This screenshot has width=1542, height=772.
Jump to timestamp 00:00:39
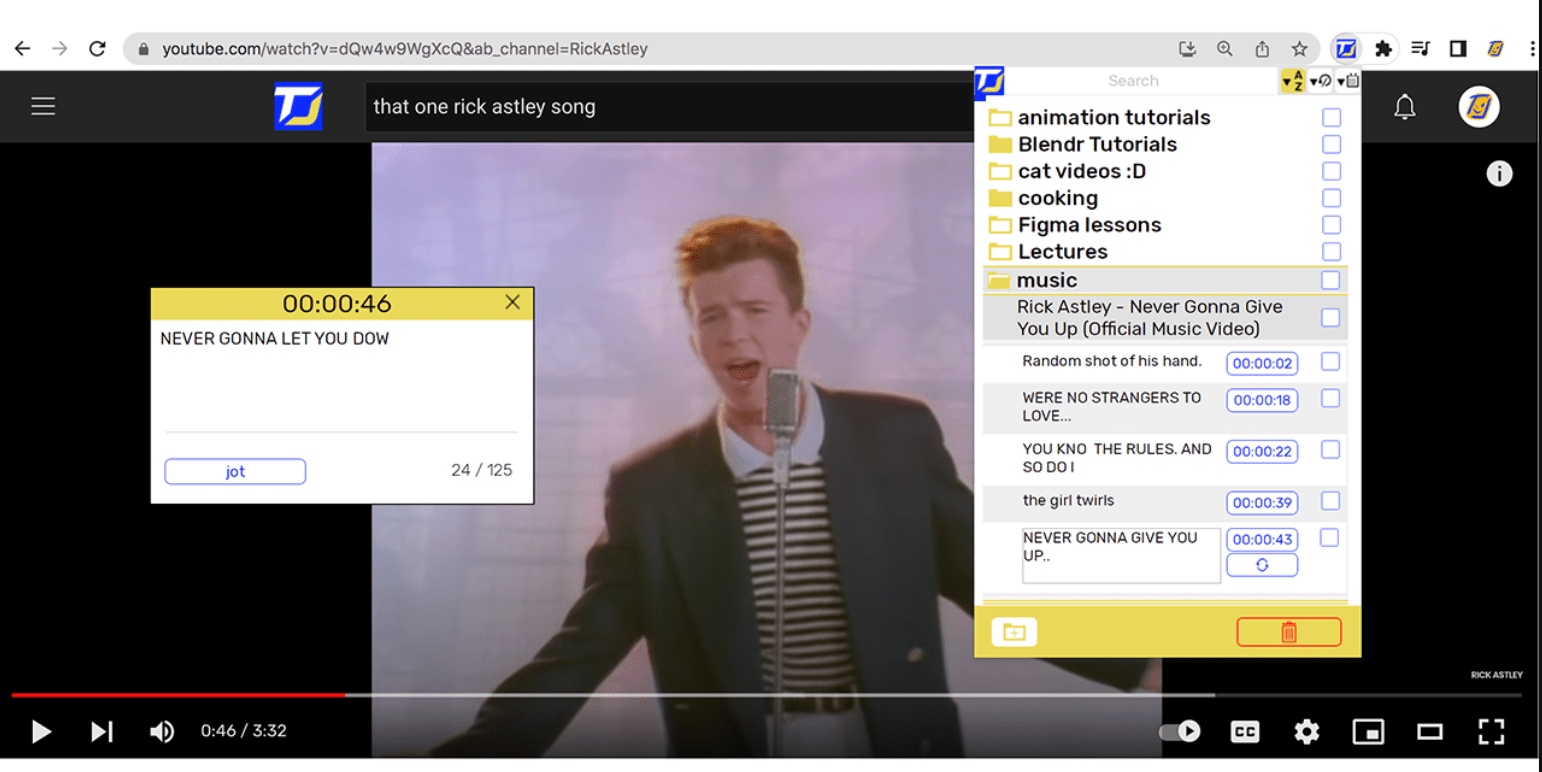pyautogui.click(x=1262, y=502)
